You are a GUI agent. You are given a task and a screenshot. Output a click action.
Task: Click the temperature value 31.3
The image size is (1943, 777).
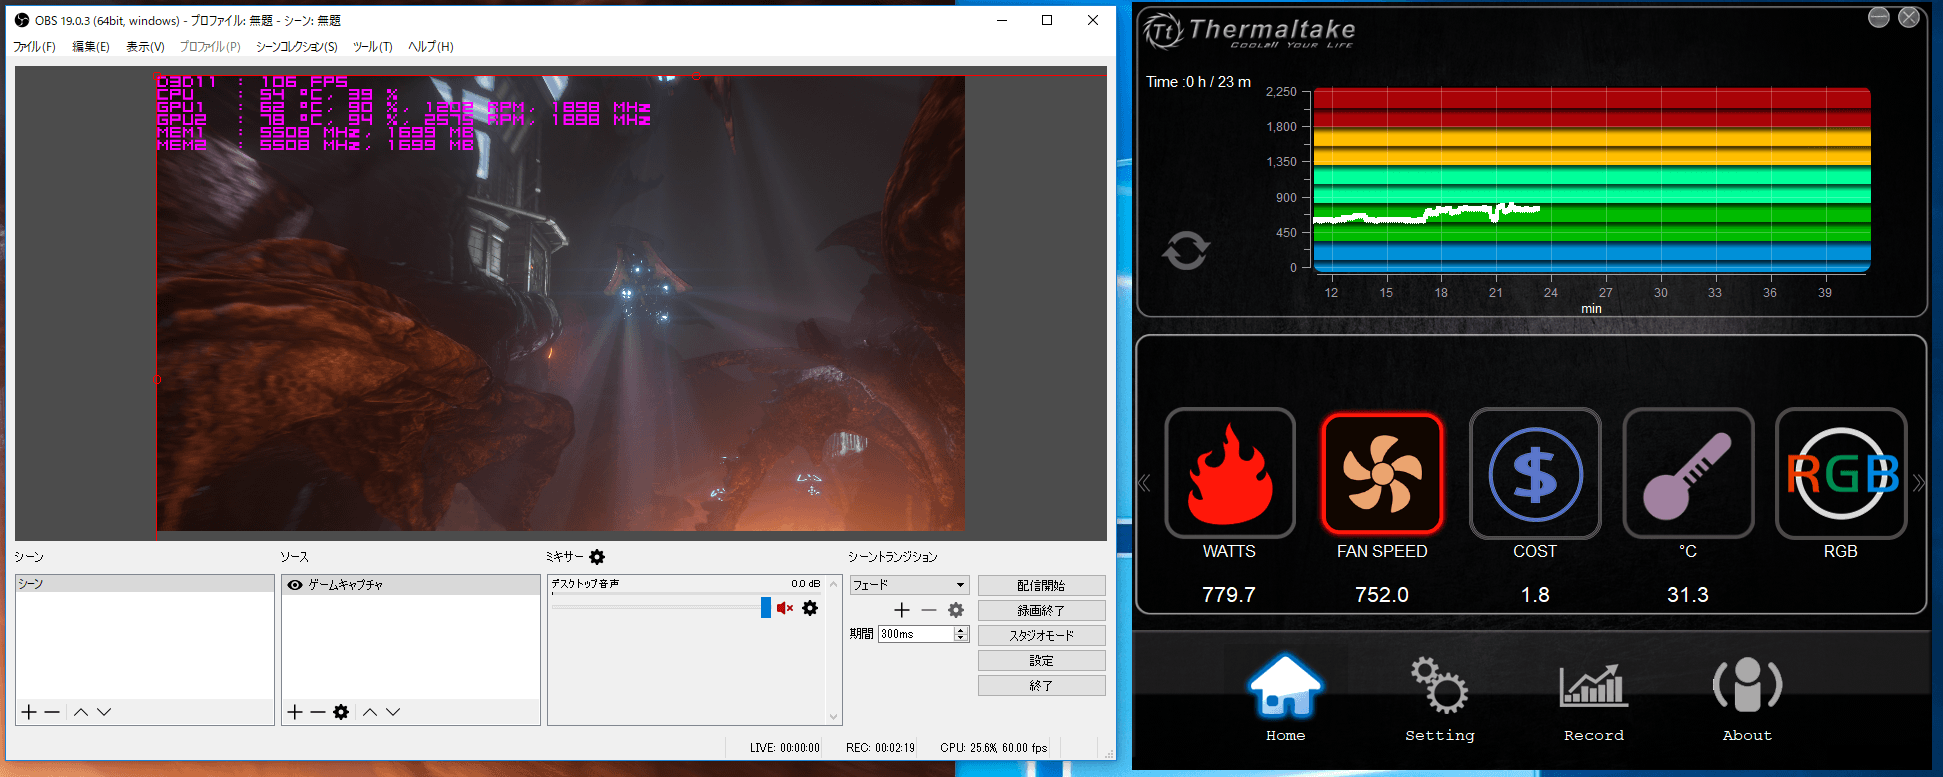click(x=1688, y=595)
